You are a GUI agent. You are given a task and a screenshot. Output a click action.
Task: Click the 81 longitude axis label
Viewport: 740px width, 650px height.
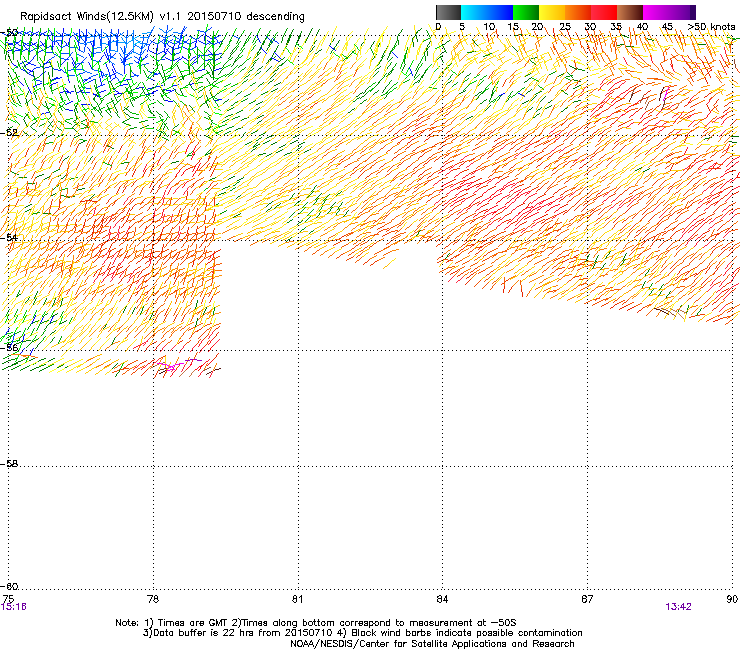[x=297, y=599]
